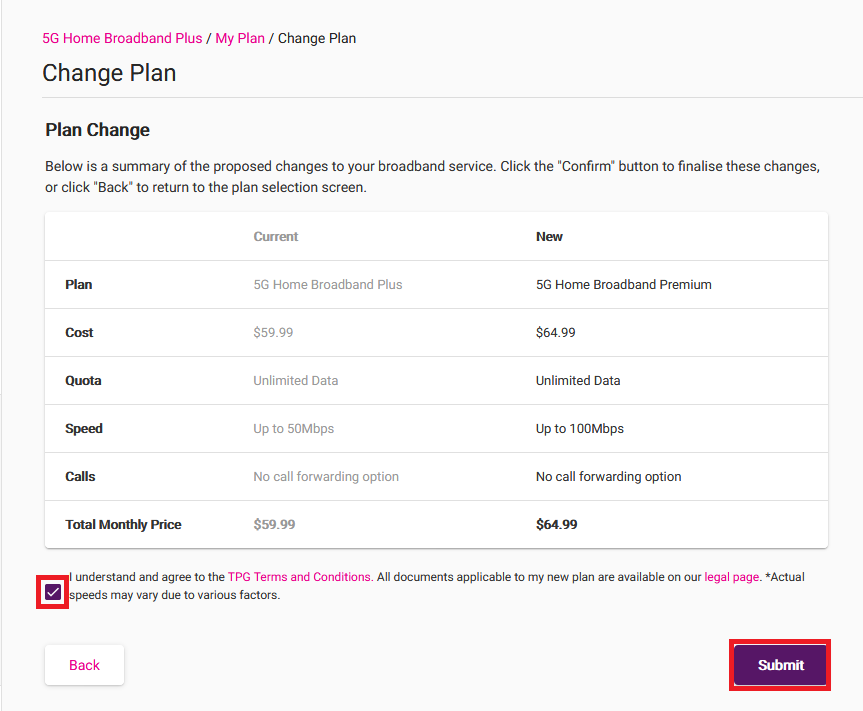Click the Change Plan page heading
This screenshot has height=711, width=863.
point(108,73)
